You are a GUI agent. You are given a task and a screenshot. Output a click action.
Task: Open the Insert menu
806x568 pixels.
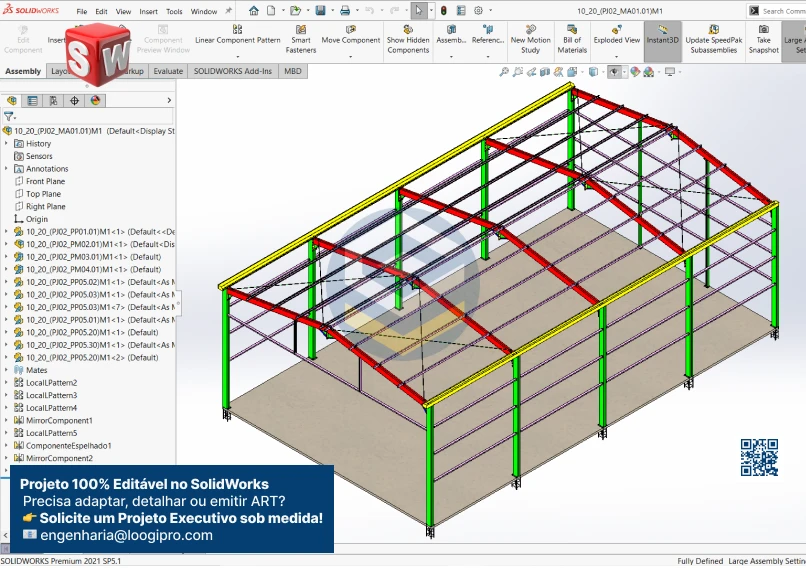[x=148, y=12]
